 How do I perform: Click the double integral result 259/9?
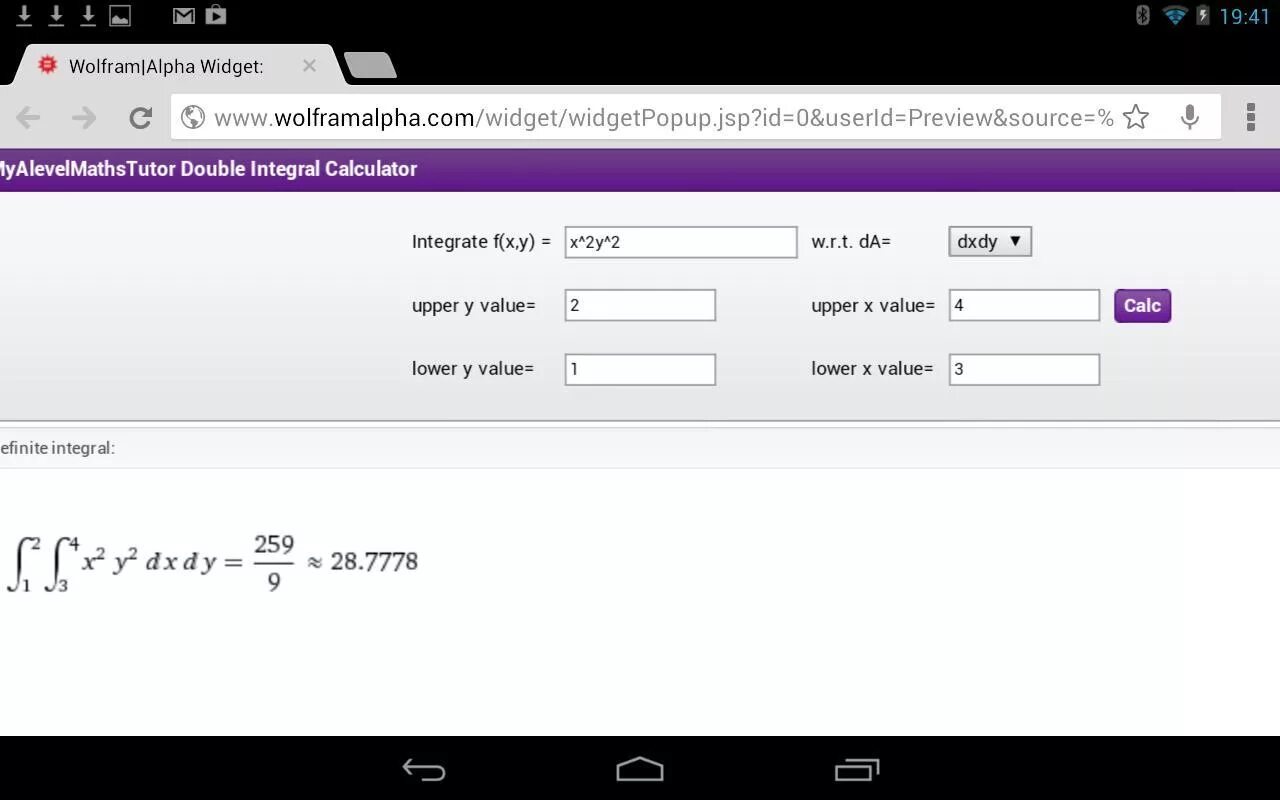(273, 562)
